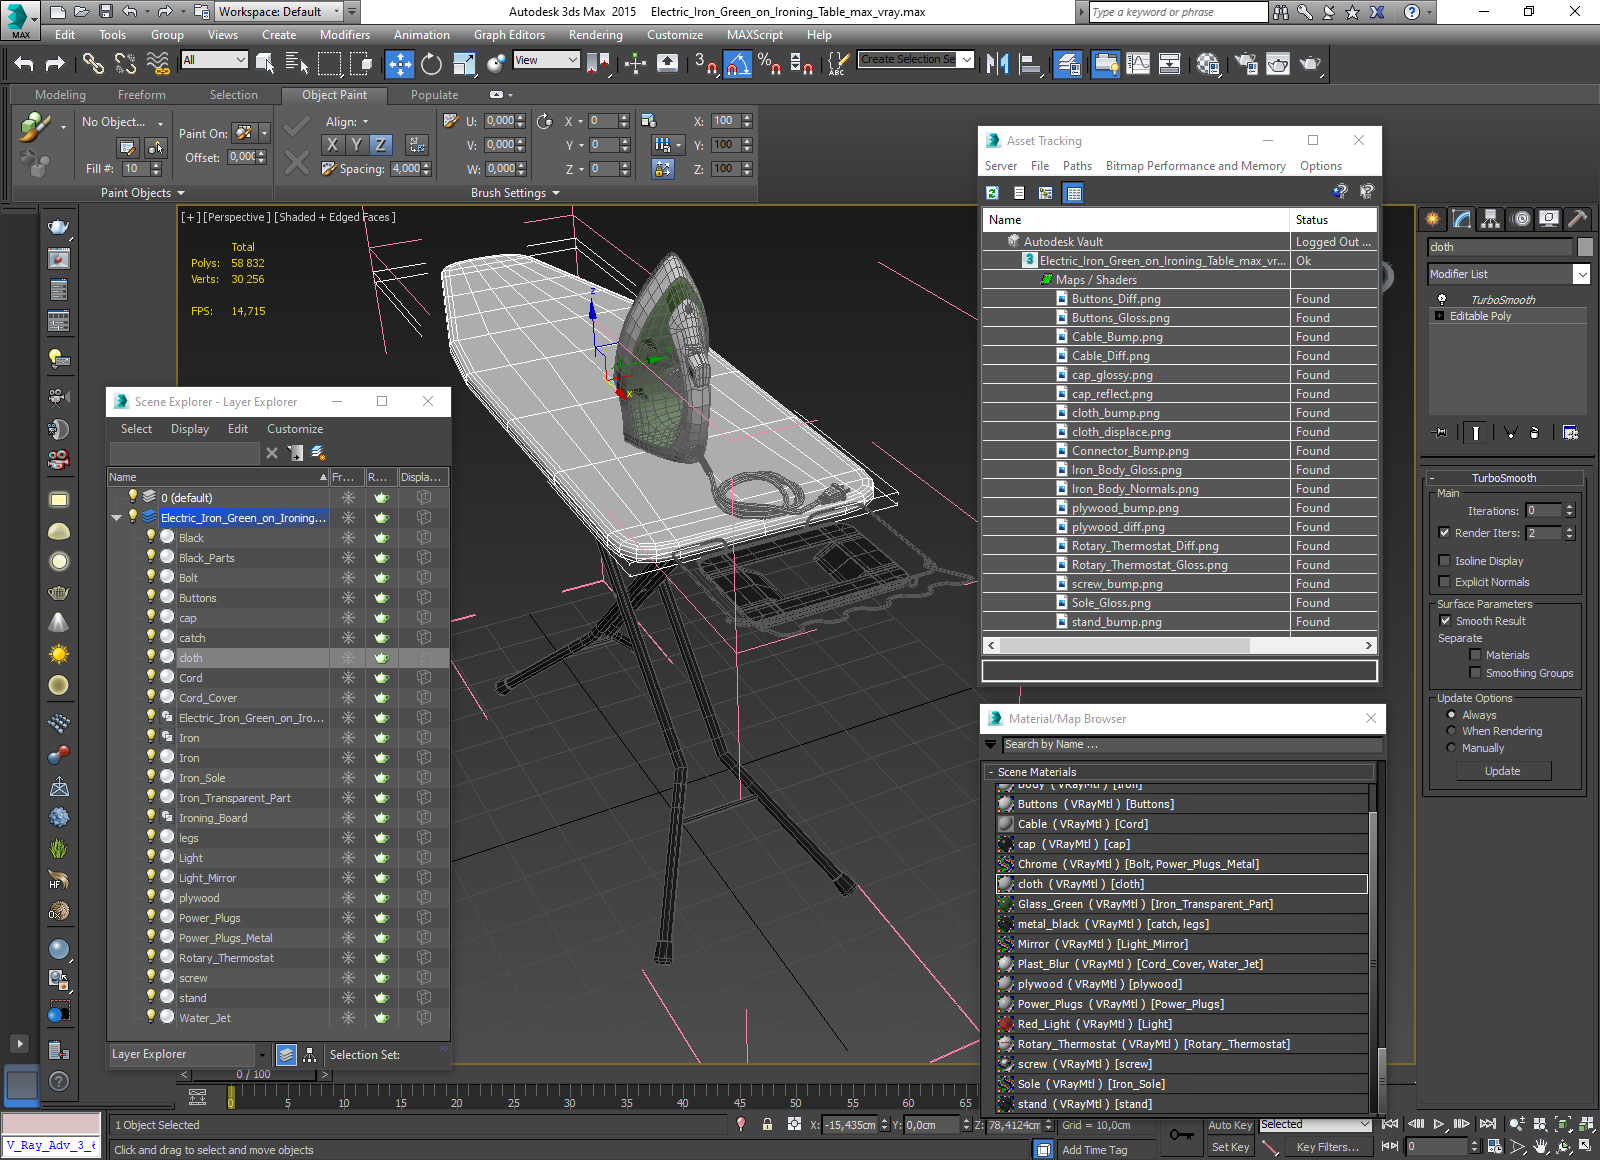Click the Redo arrow in main toolbar
The height and width of the screenshot is (1160, 1600).
click(55, 64)
